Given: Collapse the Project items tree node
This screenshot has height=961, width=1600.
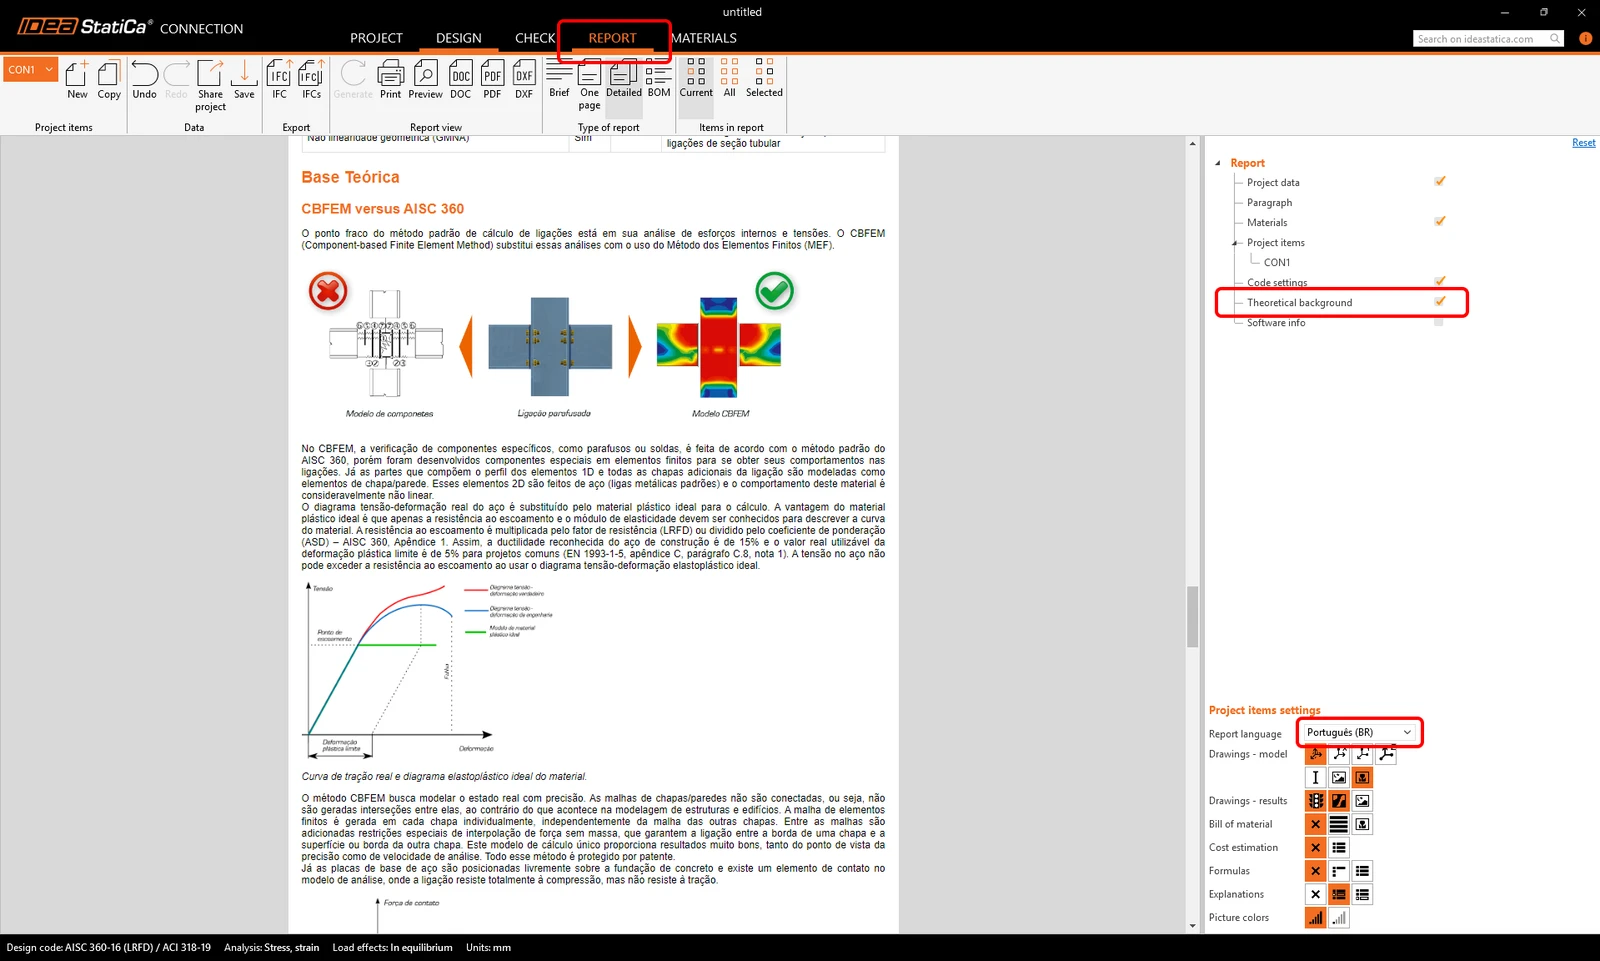Looking at the screenshot, I should tap(1235, 243).
